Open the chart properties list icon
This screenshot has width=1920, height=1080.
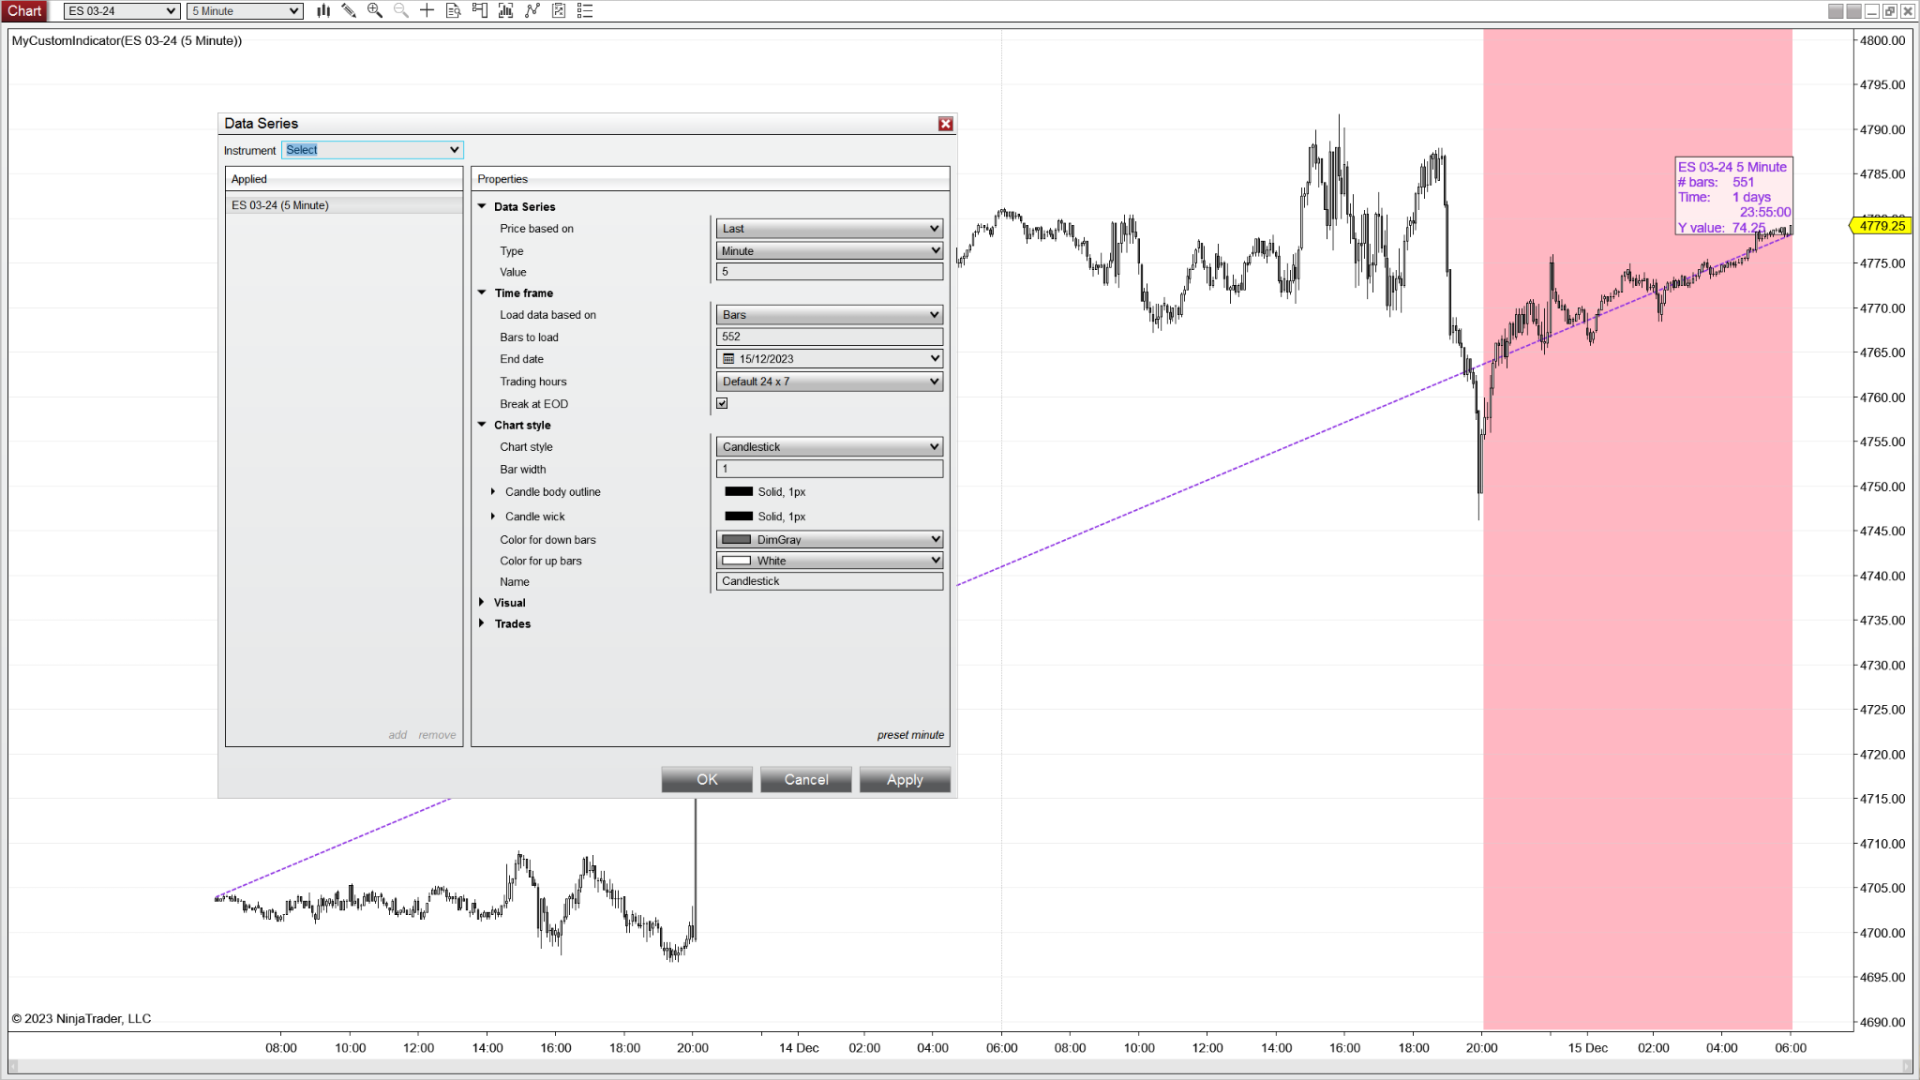point(585,11)
